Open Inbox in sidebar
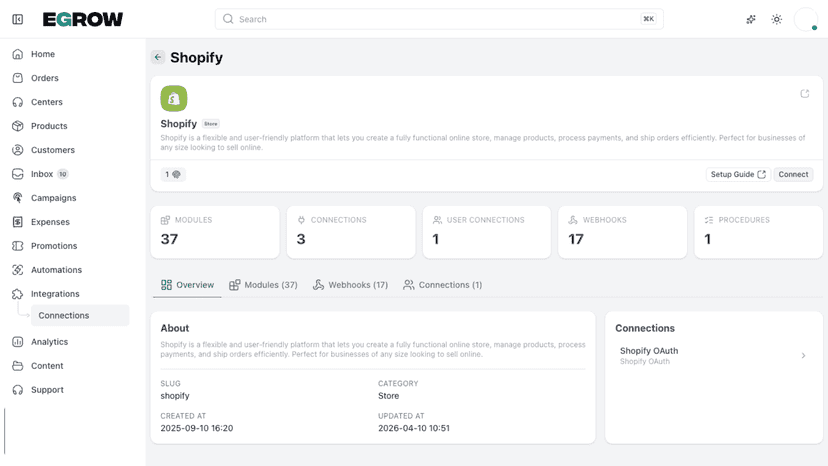This screenshot has height=466, width=828. point(42,174)
